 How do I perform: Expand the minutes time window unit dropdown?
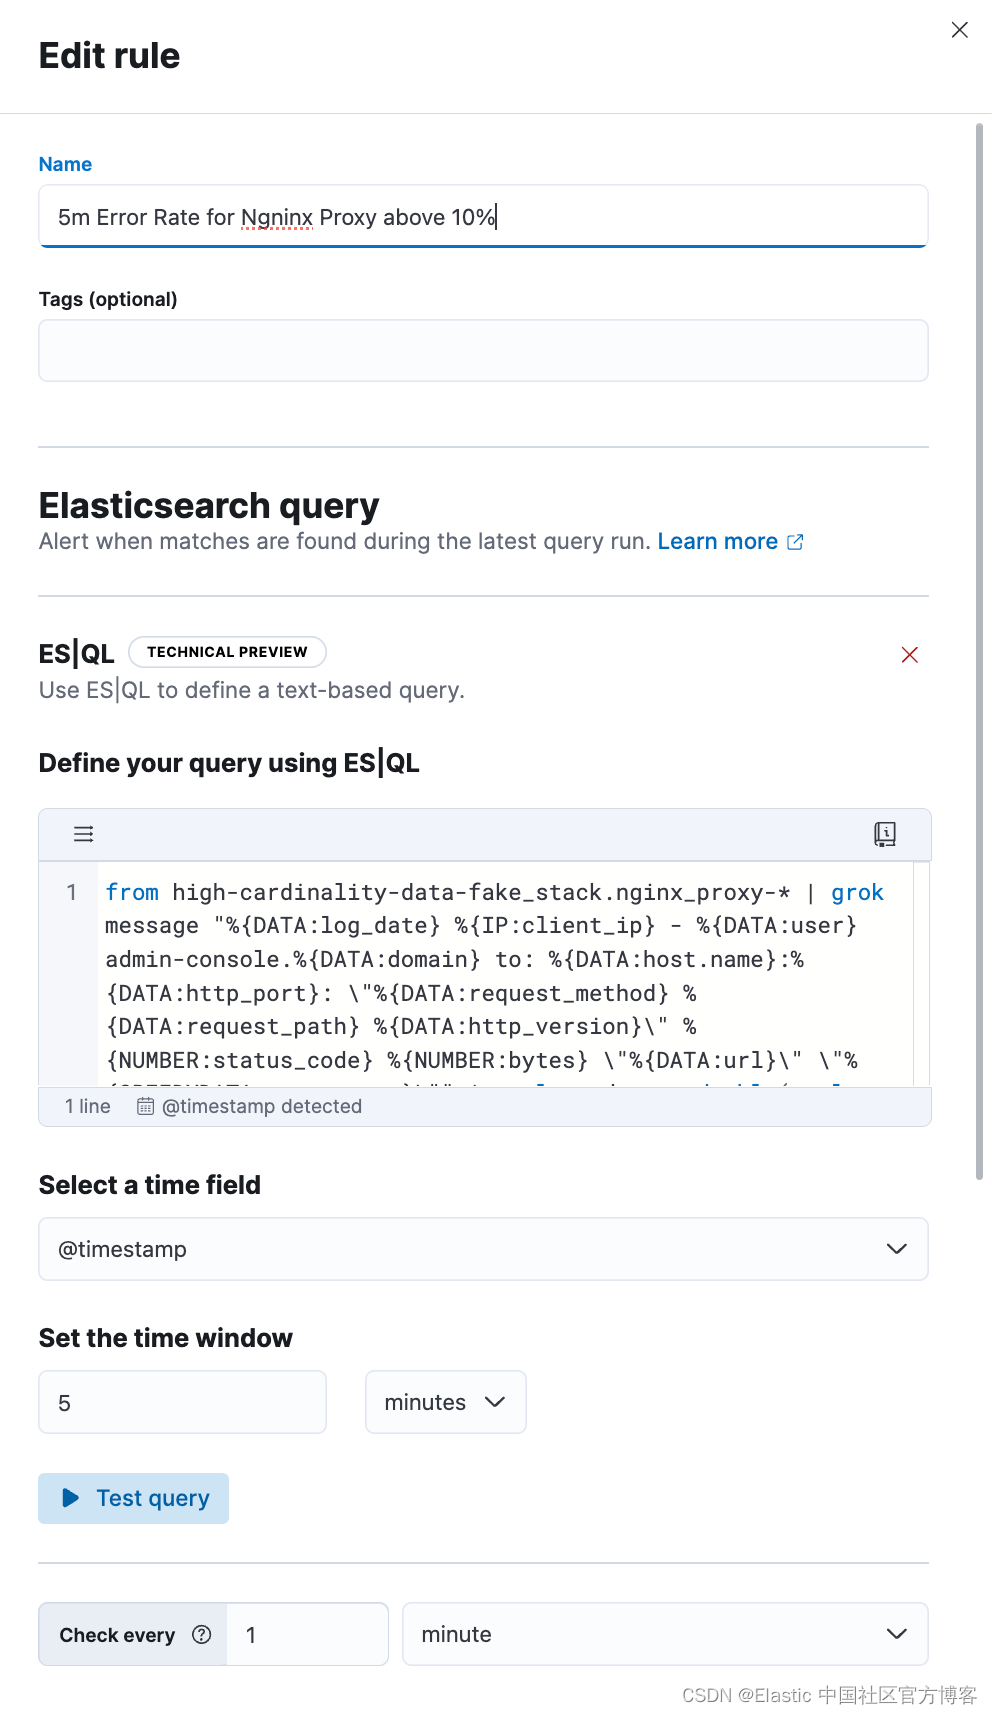tap(445, 1402)
